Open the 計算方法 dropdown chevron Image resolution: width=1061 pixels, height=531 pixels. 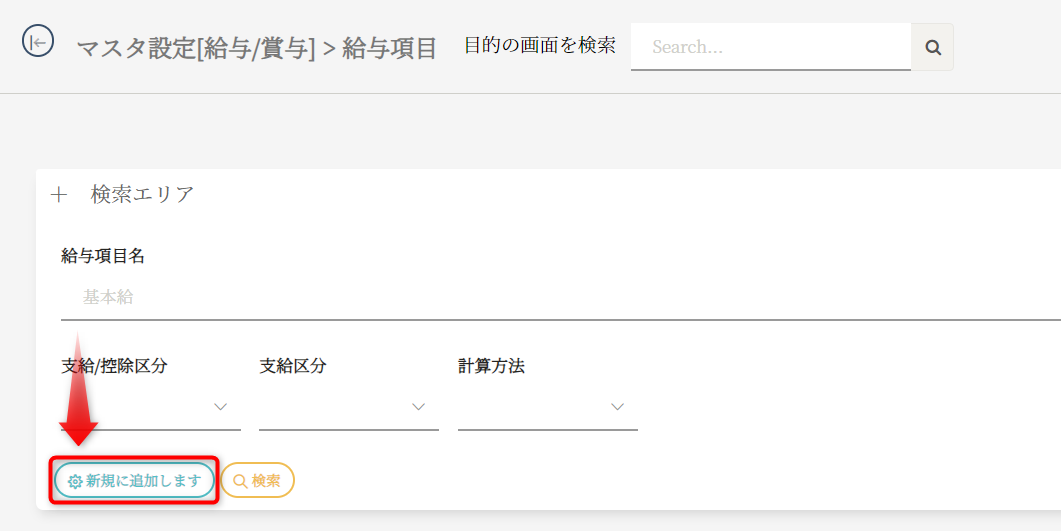coord(618,407)
